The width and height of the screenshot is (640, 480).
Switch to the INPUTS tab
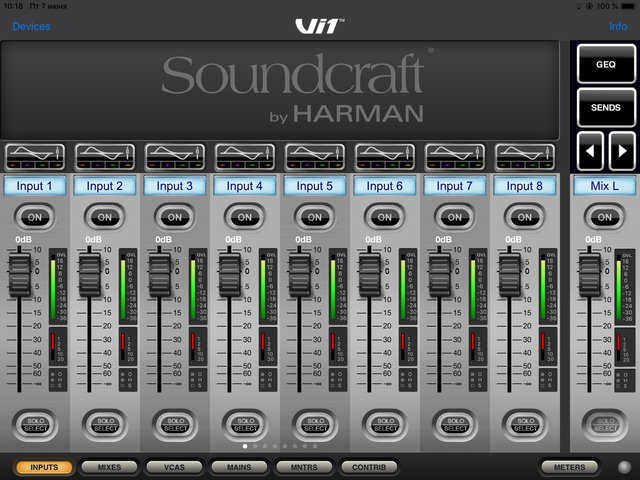(x=44, y=467)
